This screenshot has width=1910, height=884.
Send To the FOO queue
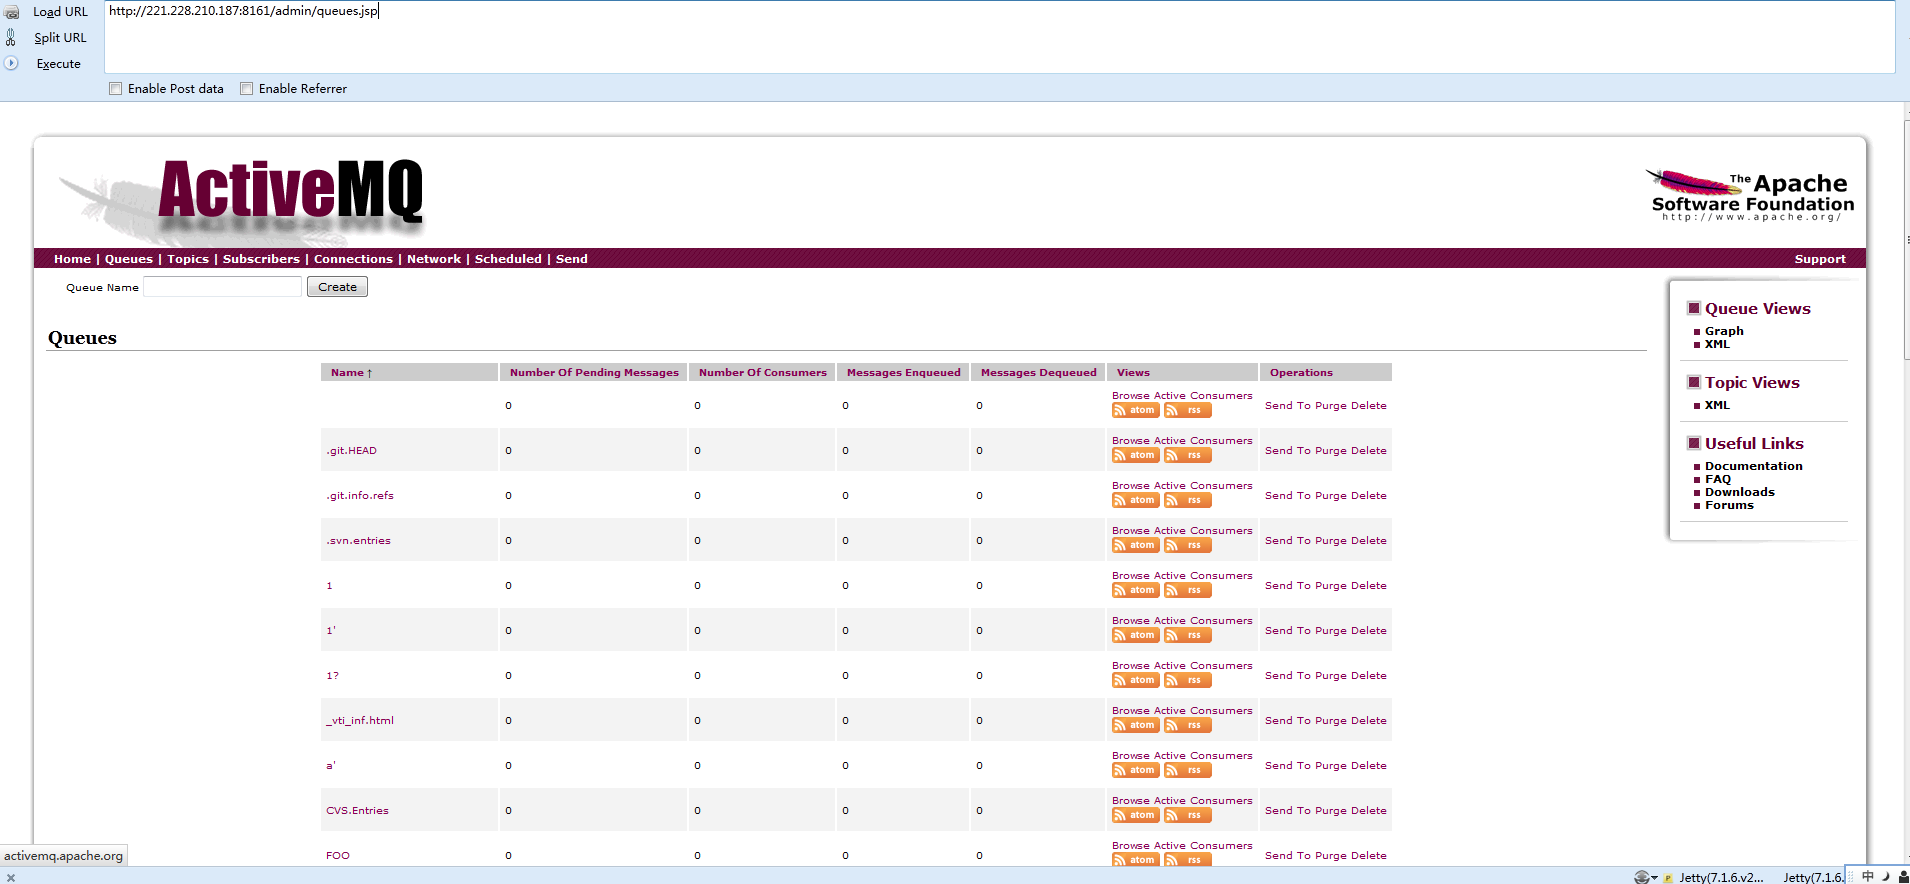click(1288, 856)
